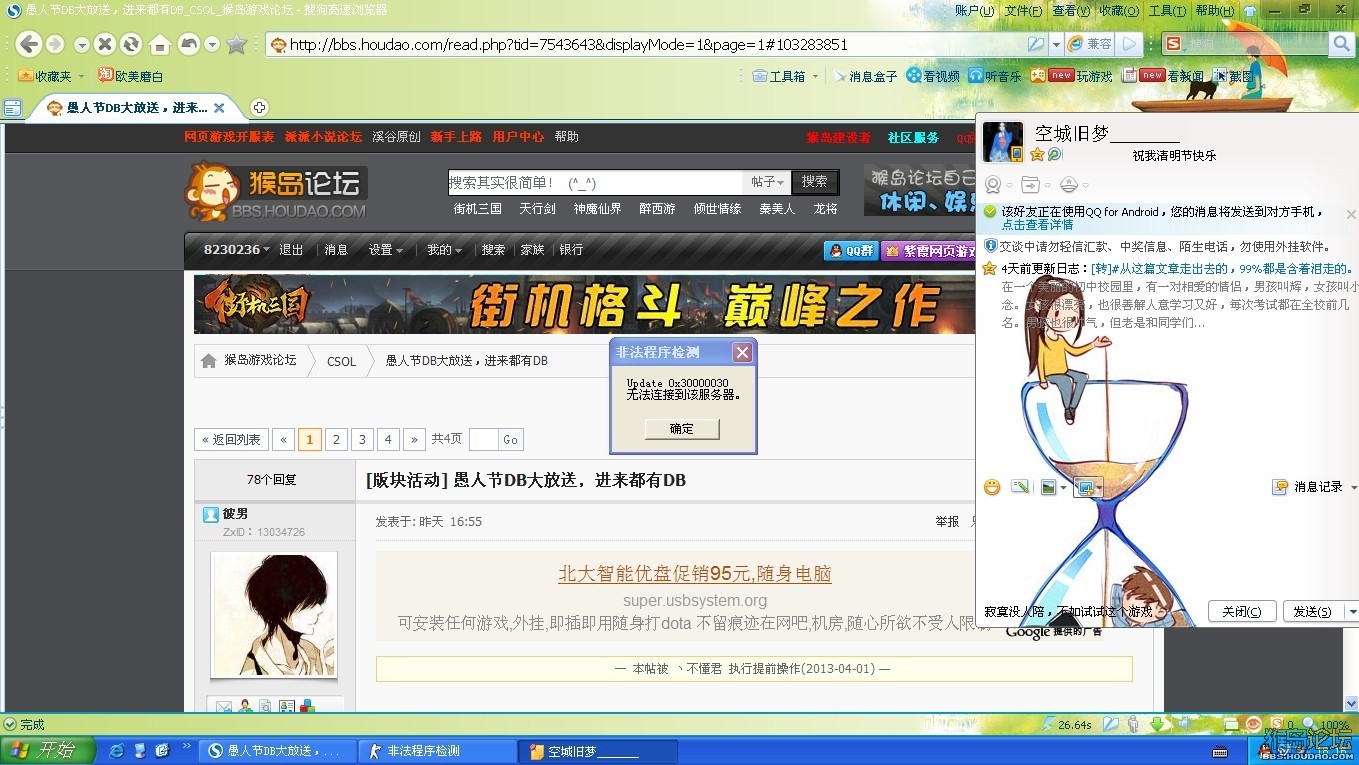1359x765 pixels.
Task: Click 截图 screenshot tool
Action: coord(1234,76)
